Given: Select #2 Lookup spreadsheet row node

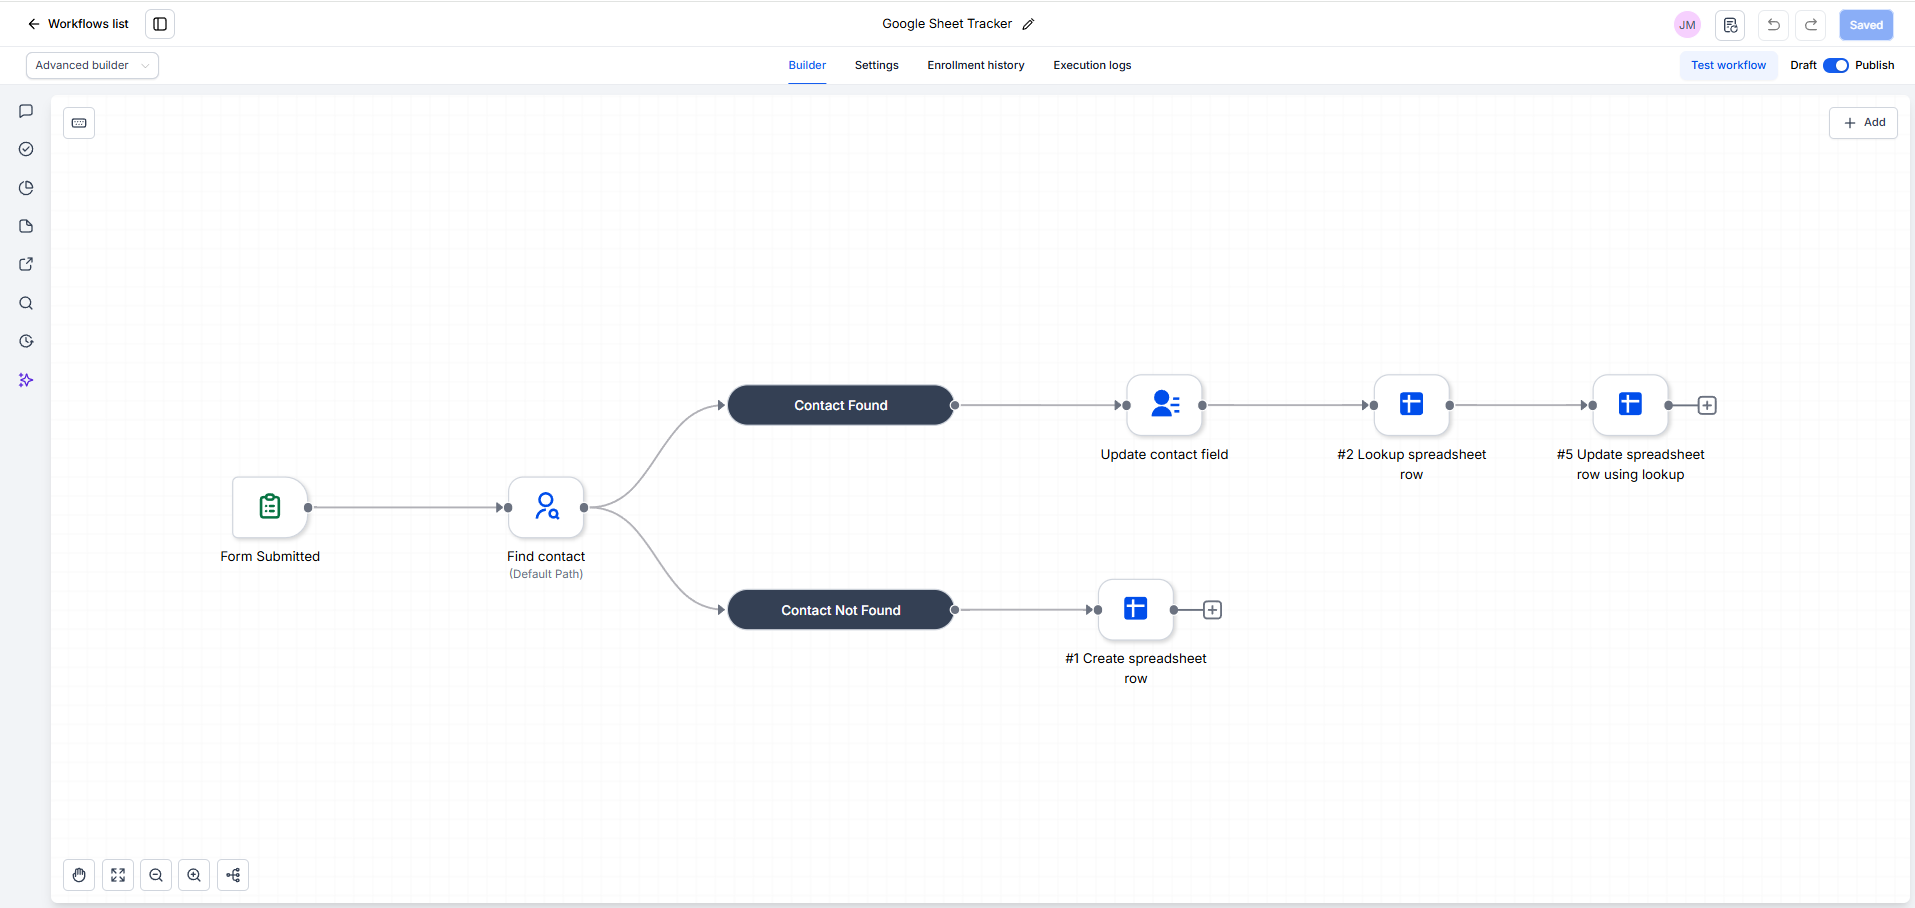Looking at the screenshot, I should coord(1411,405).
